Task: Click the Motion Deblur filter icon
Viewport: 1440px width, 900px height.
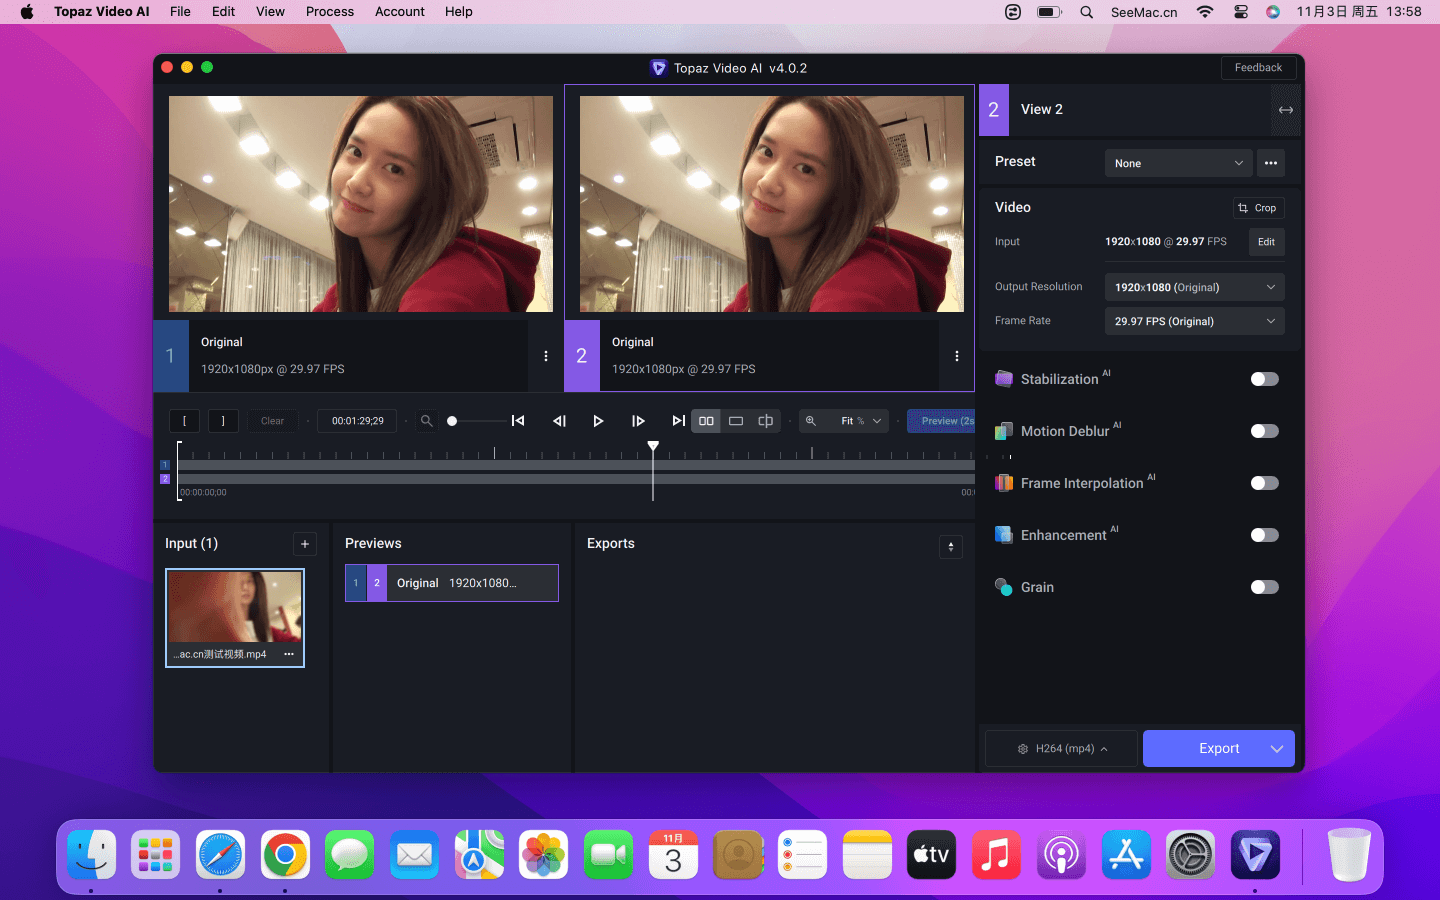Action: click(1004, 431)
